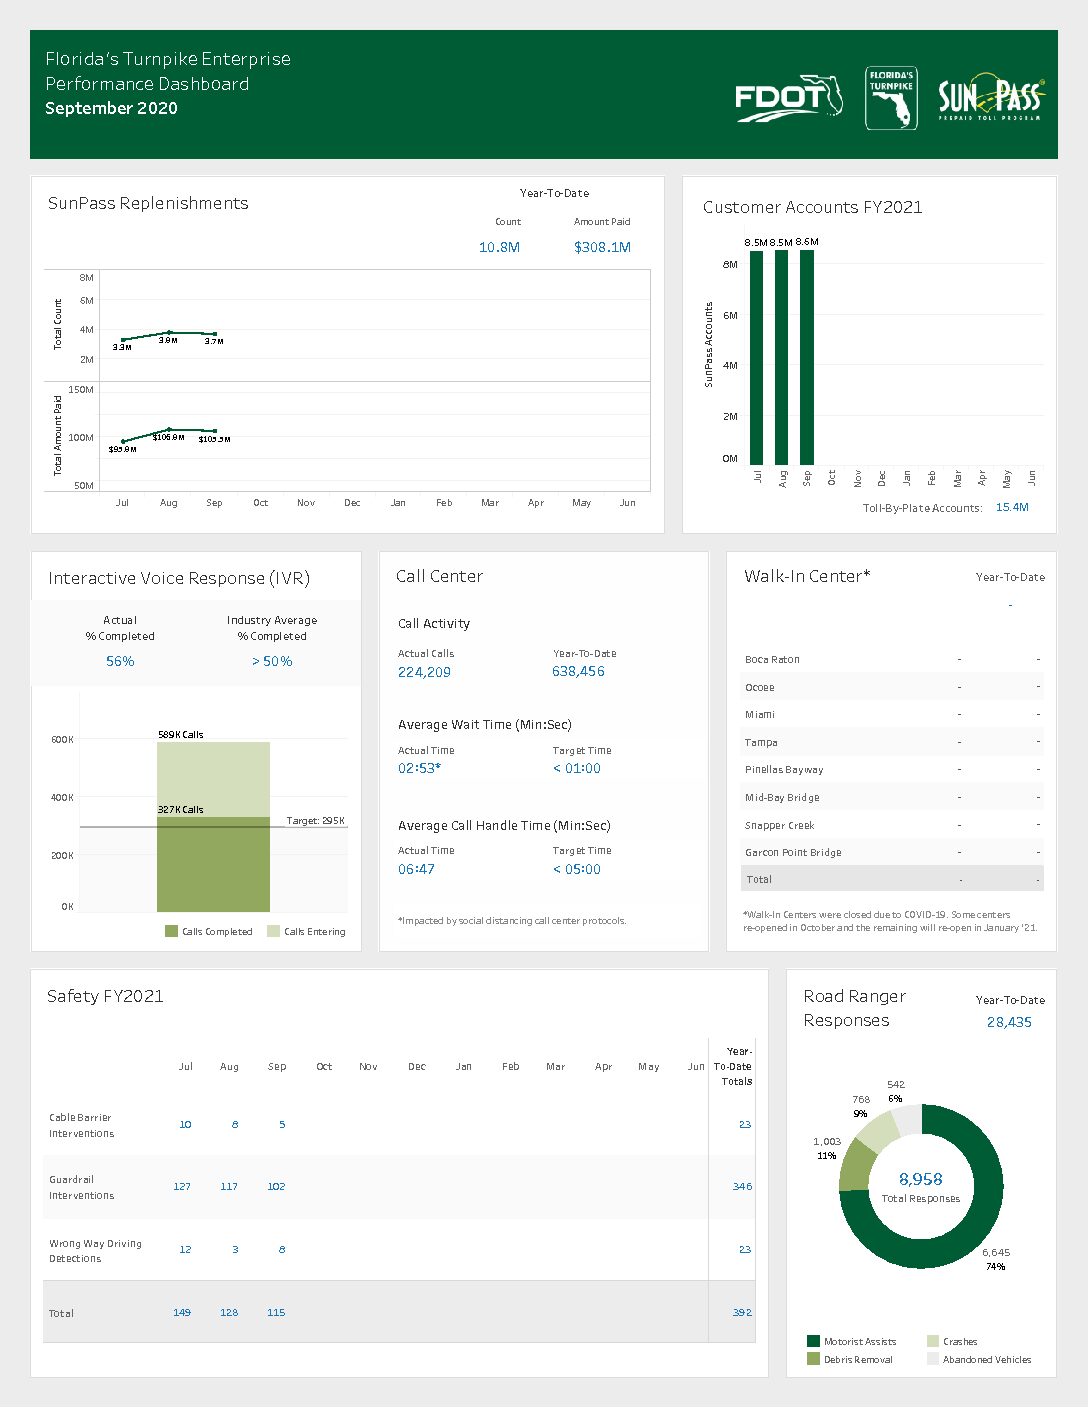Click the Guardrail Interventions row label
1088x1408 pixels.
pyautogui.click(x=82, y=1187)
